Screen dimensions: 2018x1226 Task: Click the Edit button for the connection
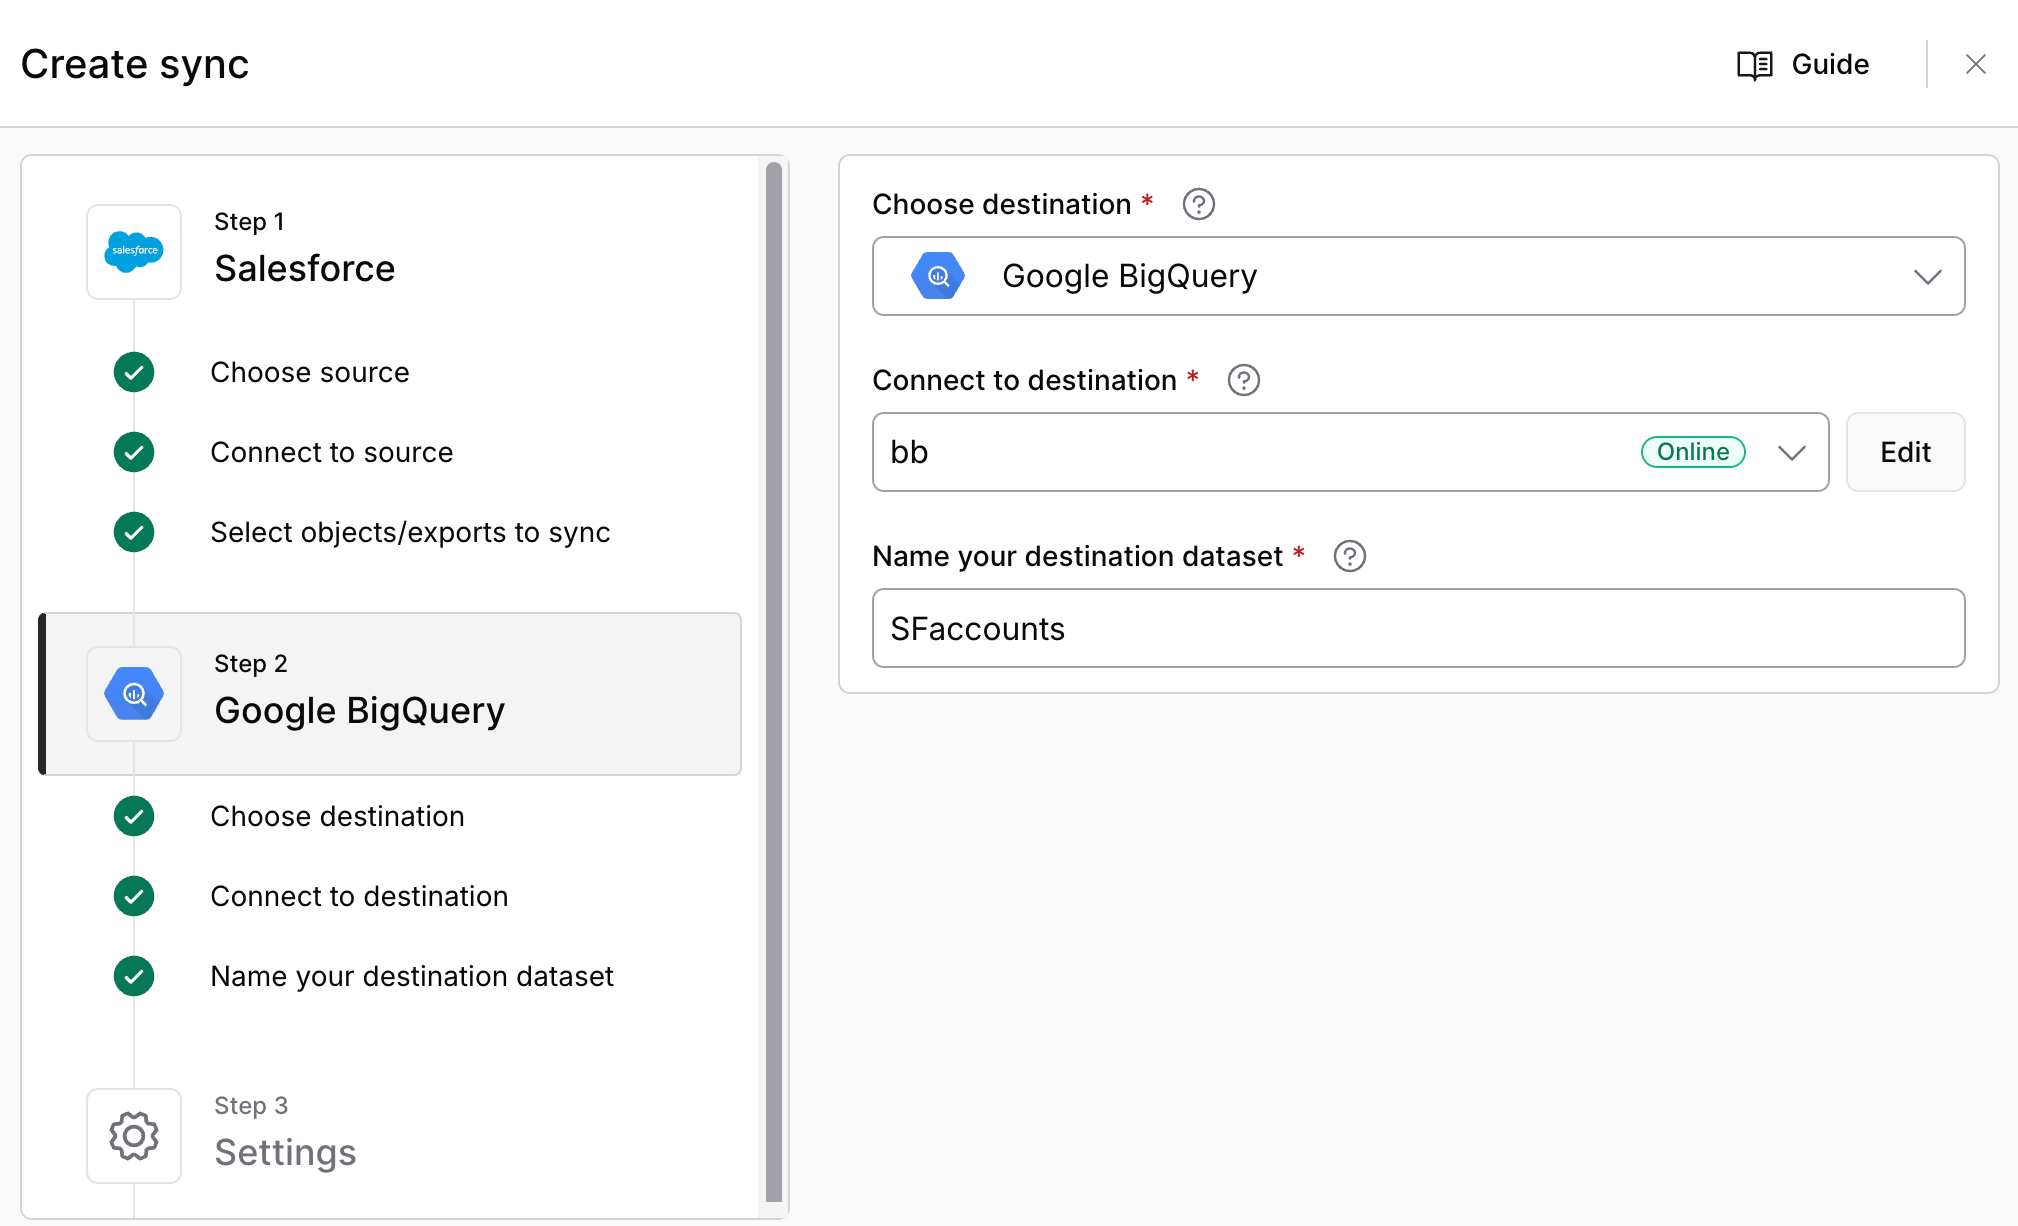click(x=1905, y=452)
